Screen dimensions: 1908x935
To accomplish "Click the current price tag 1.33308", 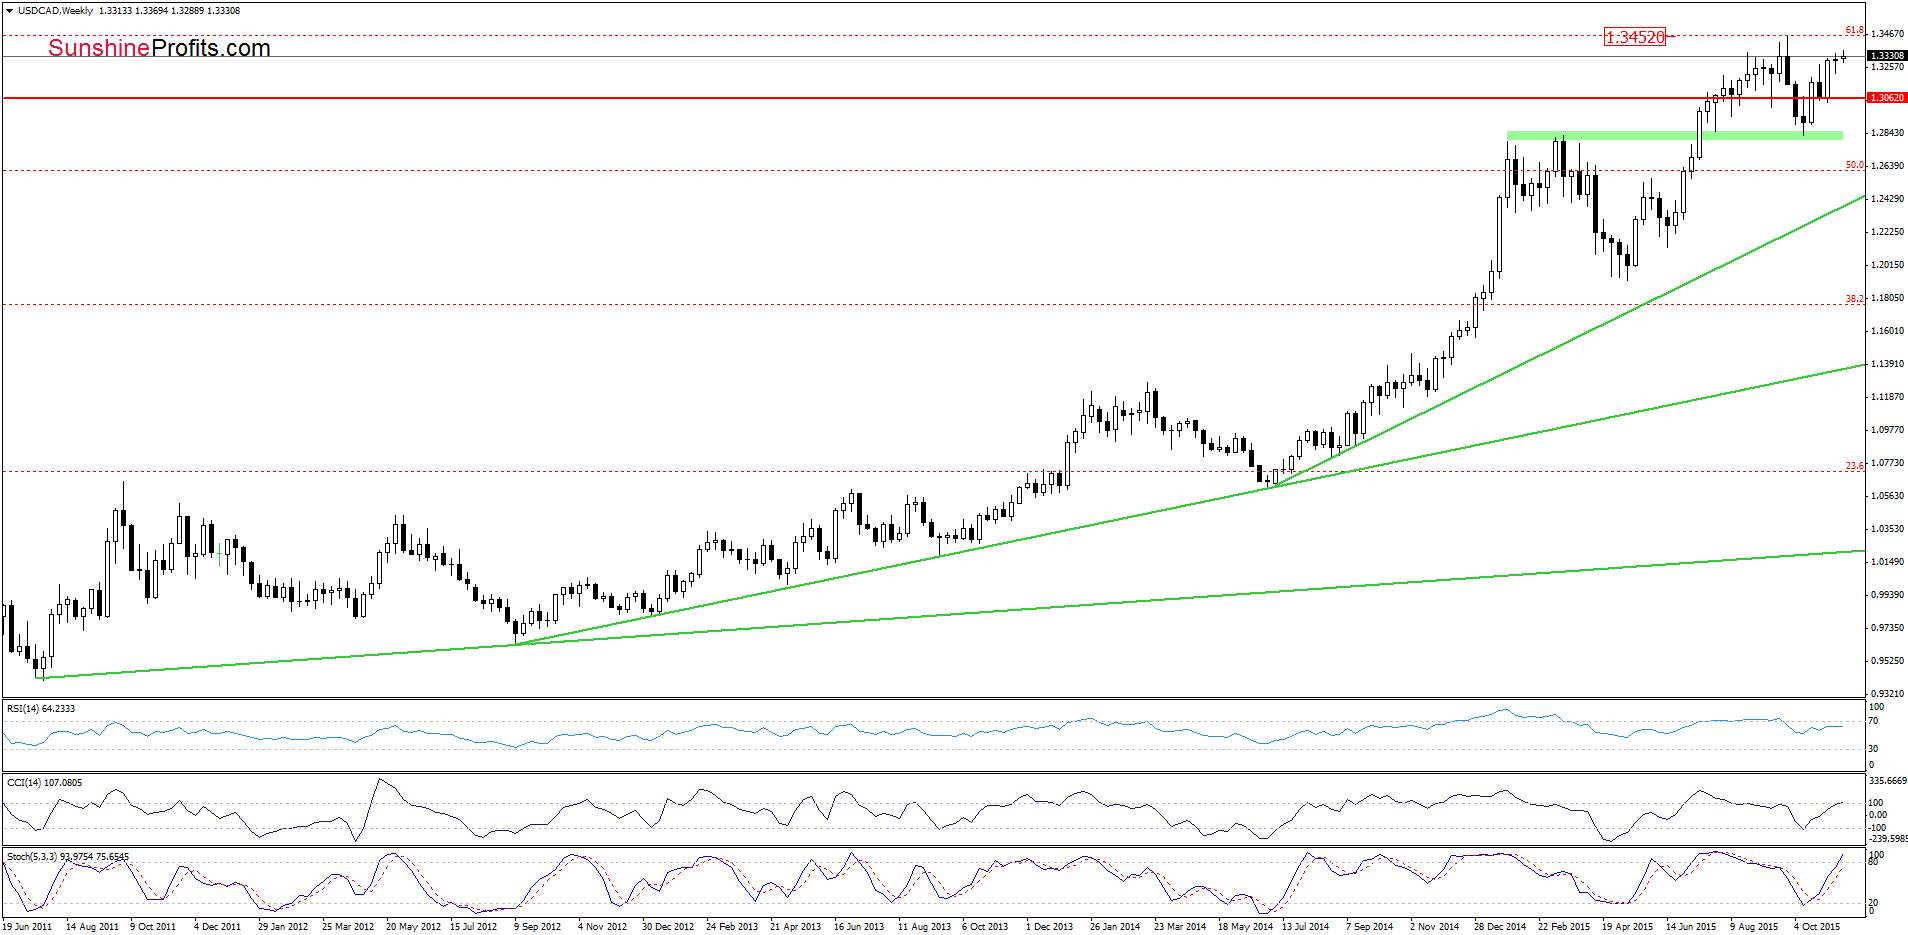I will tap(1887, 56).
